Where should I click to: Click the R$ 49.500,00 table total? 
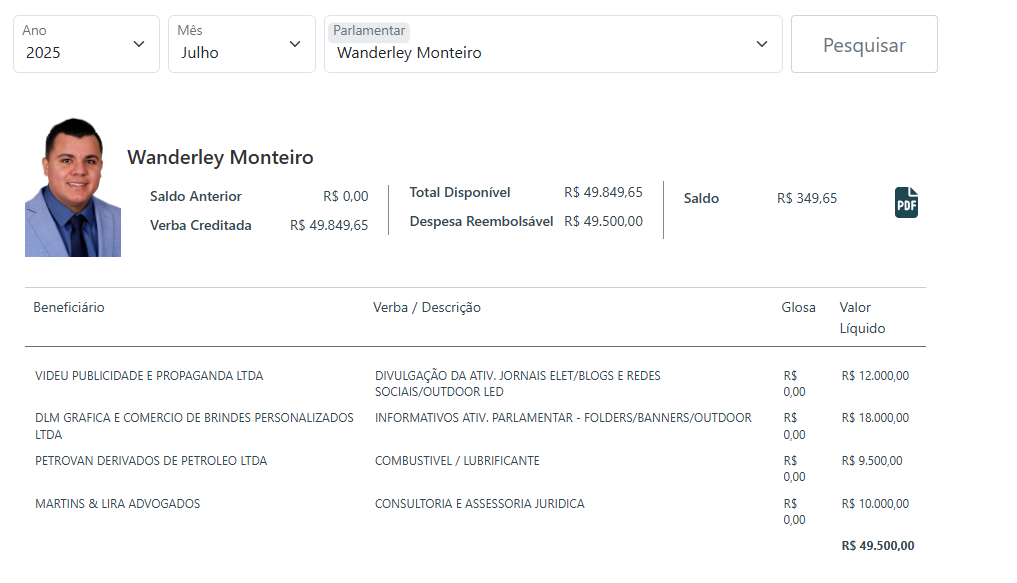click(x=877, y=546)
